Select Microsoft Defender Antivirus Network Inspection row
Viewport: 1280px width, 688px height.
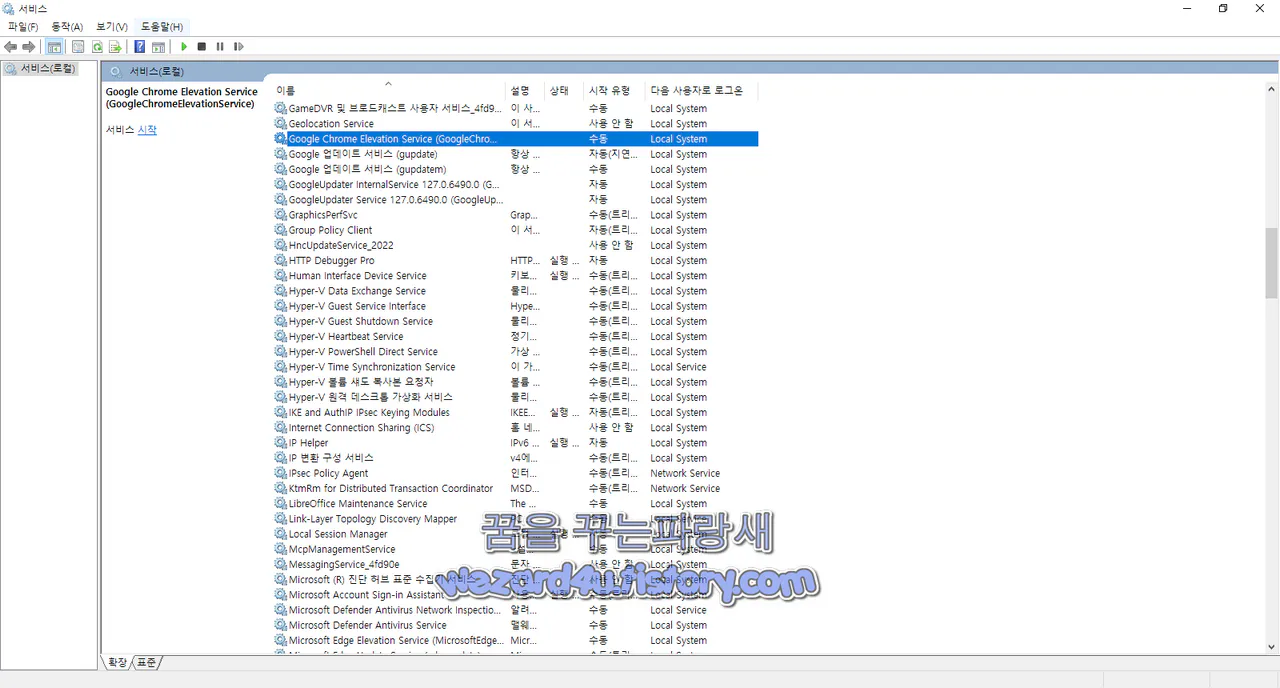tap(515, 610)
